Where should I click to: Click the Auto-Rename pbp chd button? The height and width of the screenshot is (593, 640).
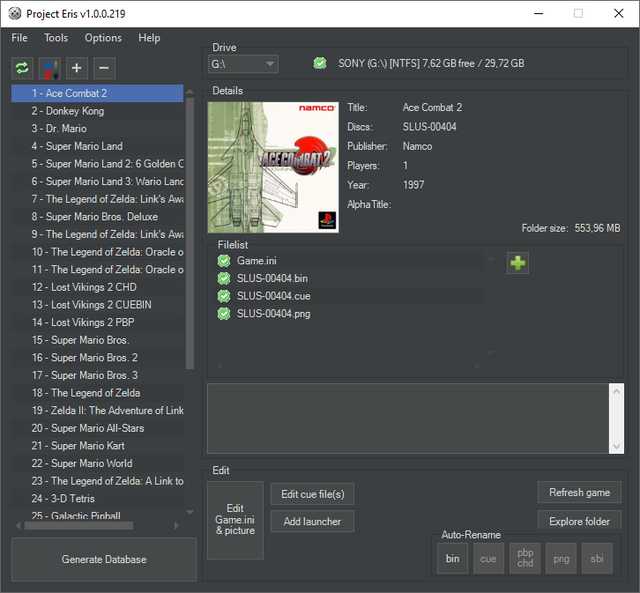(x=525, y=558)
